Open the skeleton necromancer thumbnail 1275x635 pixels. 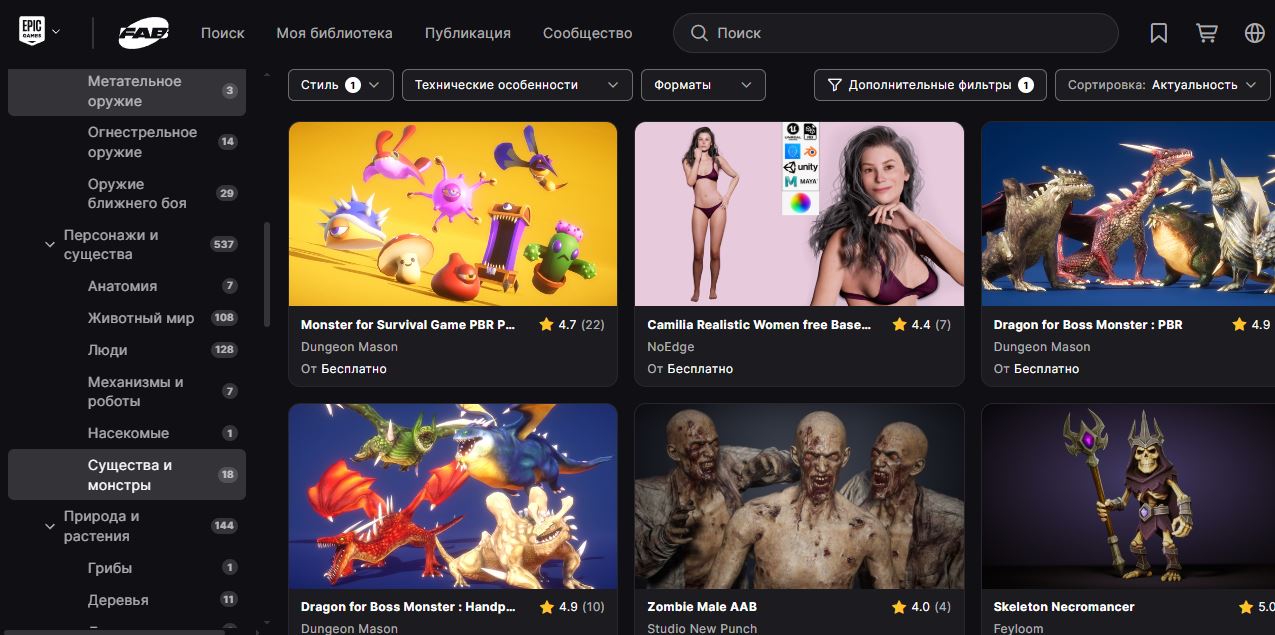tap(1128, 496)
